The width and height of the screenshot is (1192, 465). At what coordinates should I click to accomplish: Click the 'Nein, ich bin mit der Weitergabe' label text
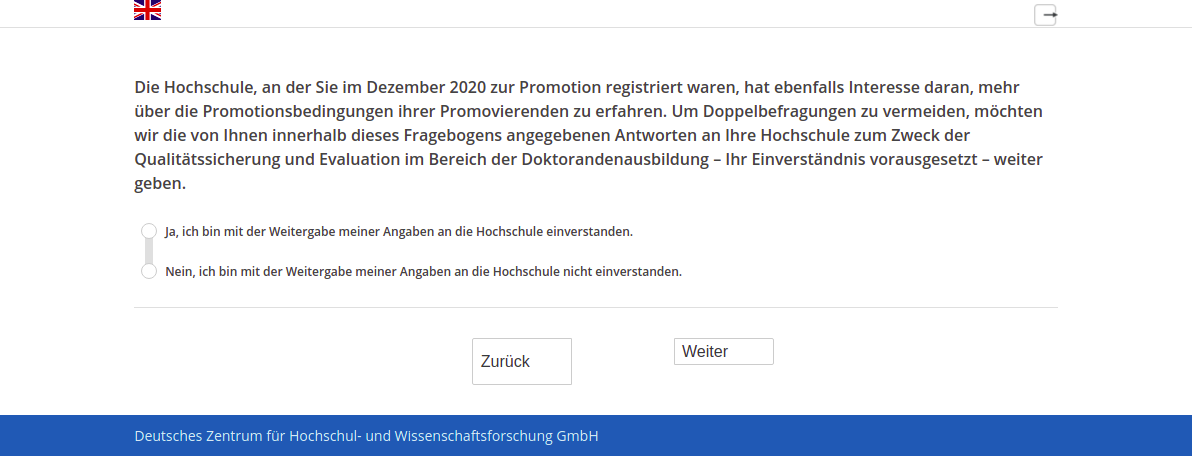pos(423,271)
